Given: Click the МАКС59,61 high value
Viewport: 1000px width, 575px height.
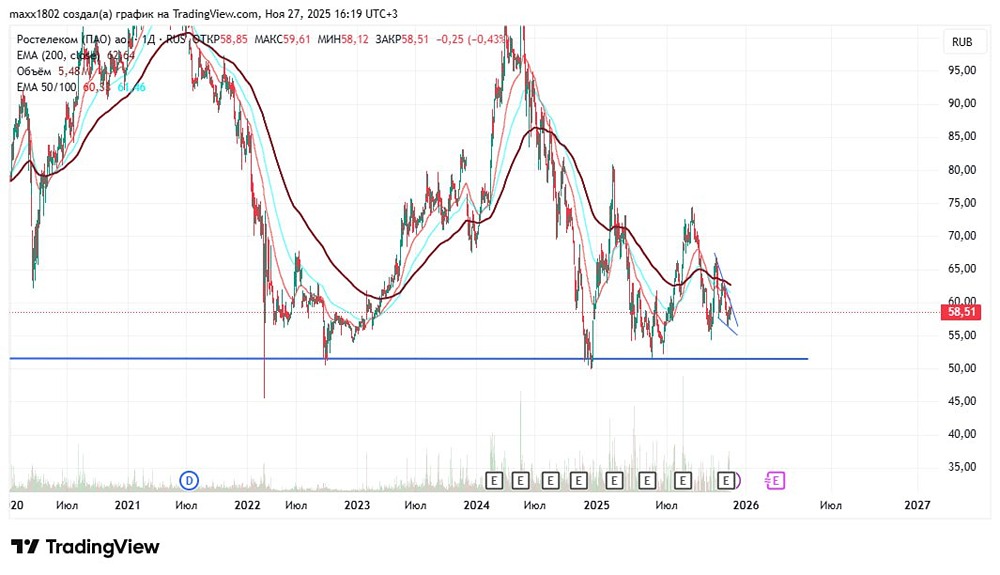Looking at the screenshot, I should click(x=283, y=40).
